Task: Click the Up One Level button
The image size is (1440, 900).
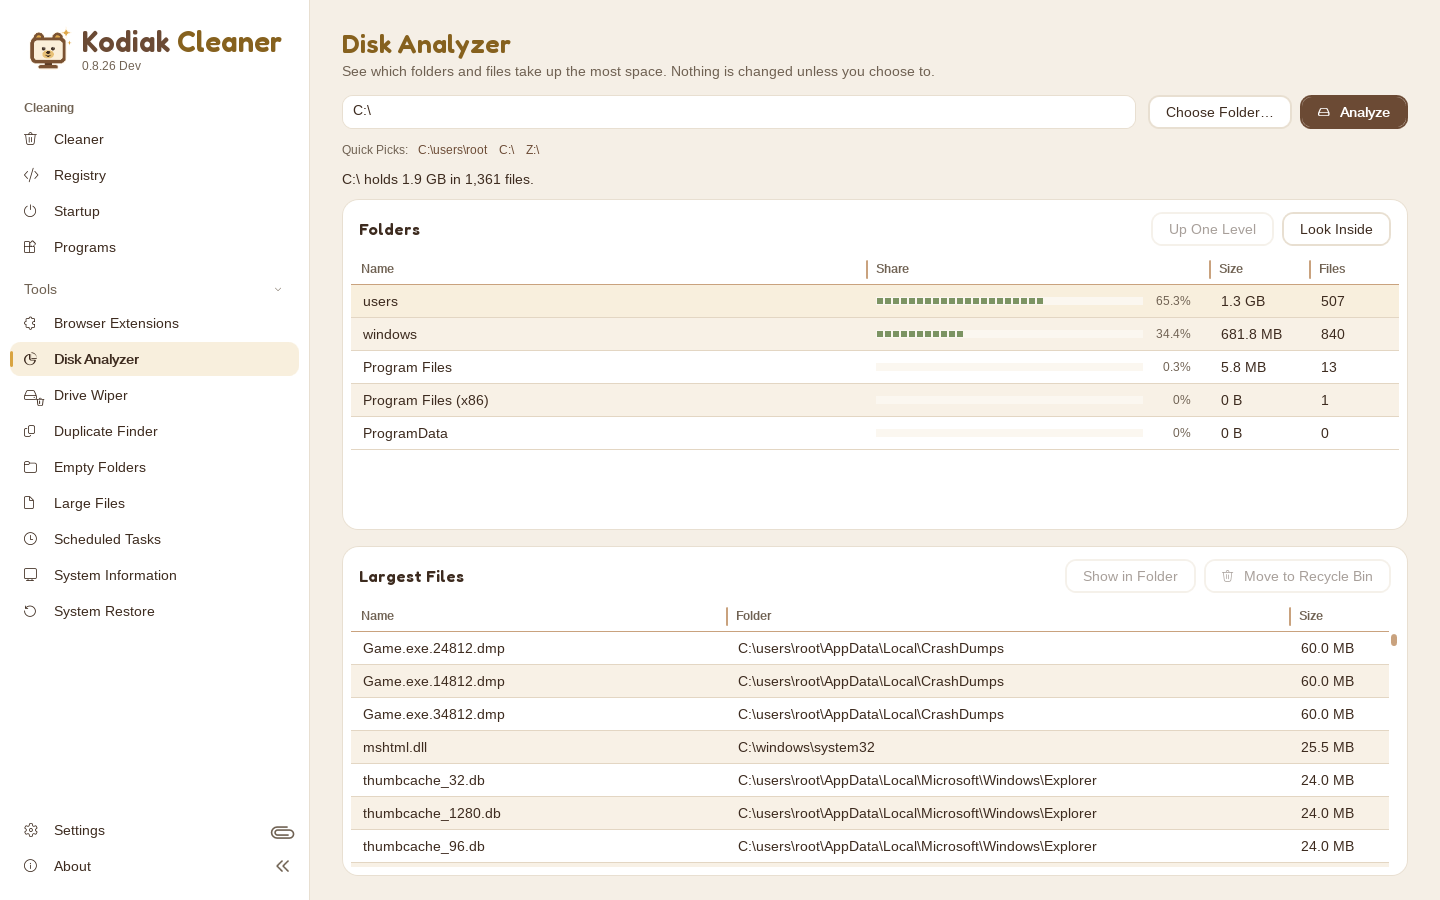Action: click(1212, 229)
